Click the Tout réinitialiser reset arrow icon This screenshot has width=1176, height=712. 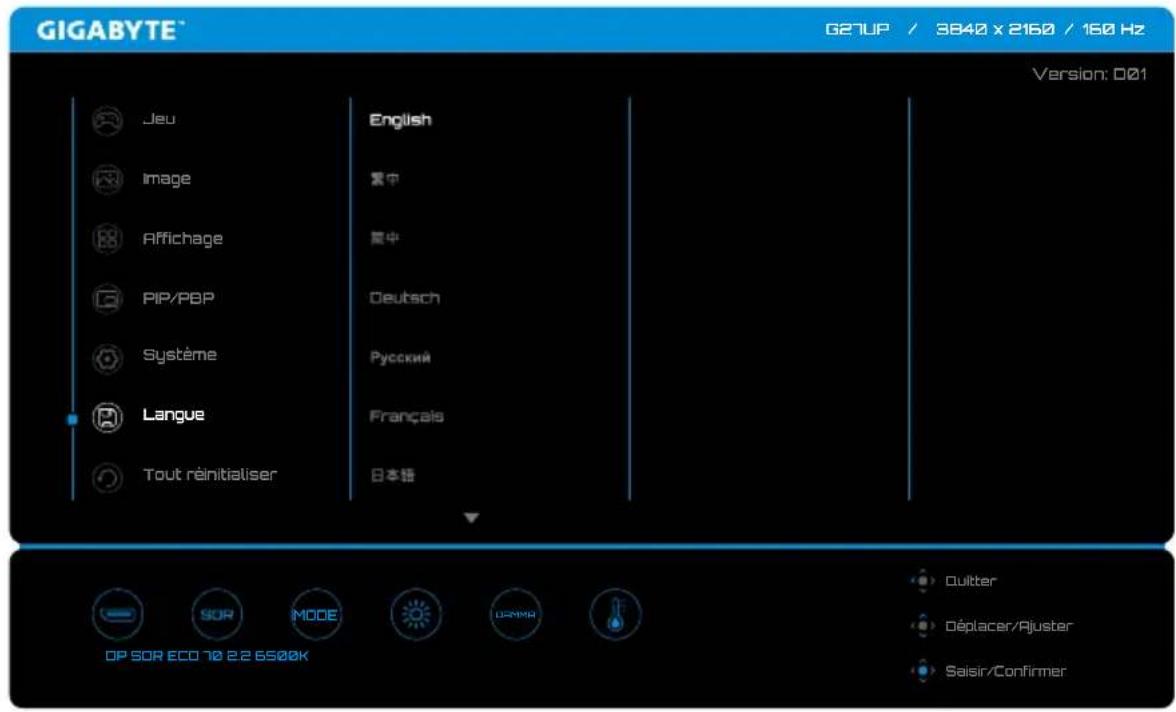click(107, 477)
